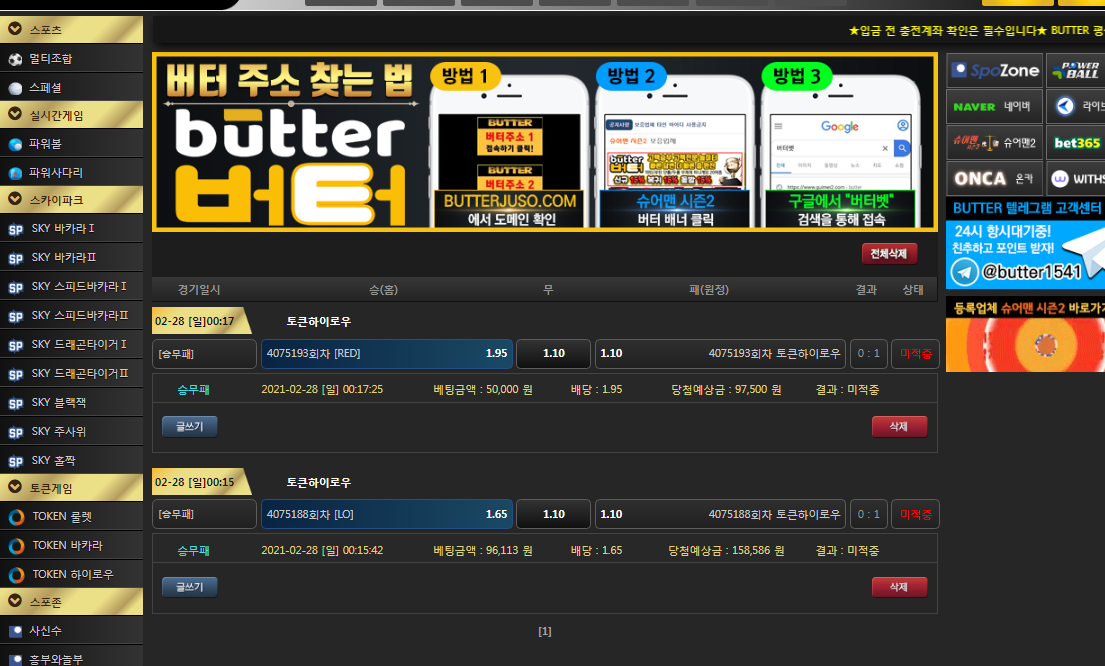
Task: Go to page [1] in pagination
Action: tap(544, 631)
